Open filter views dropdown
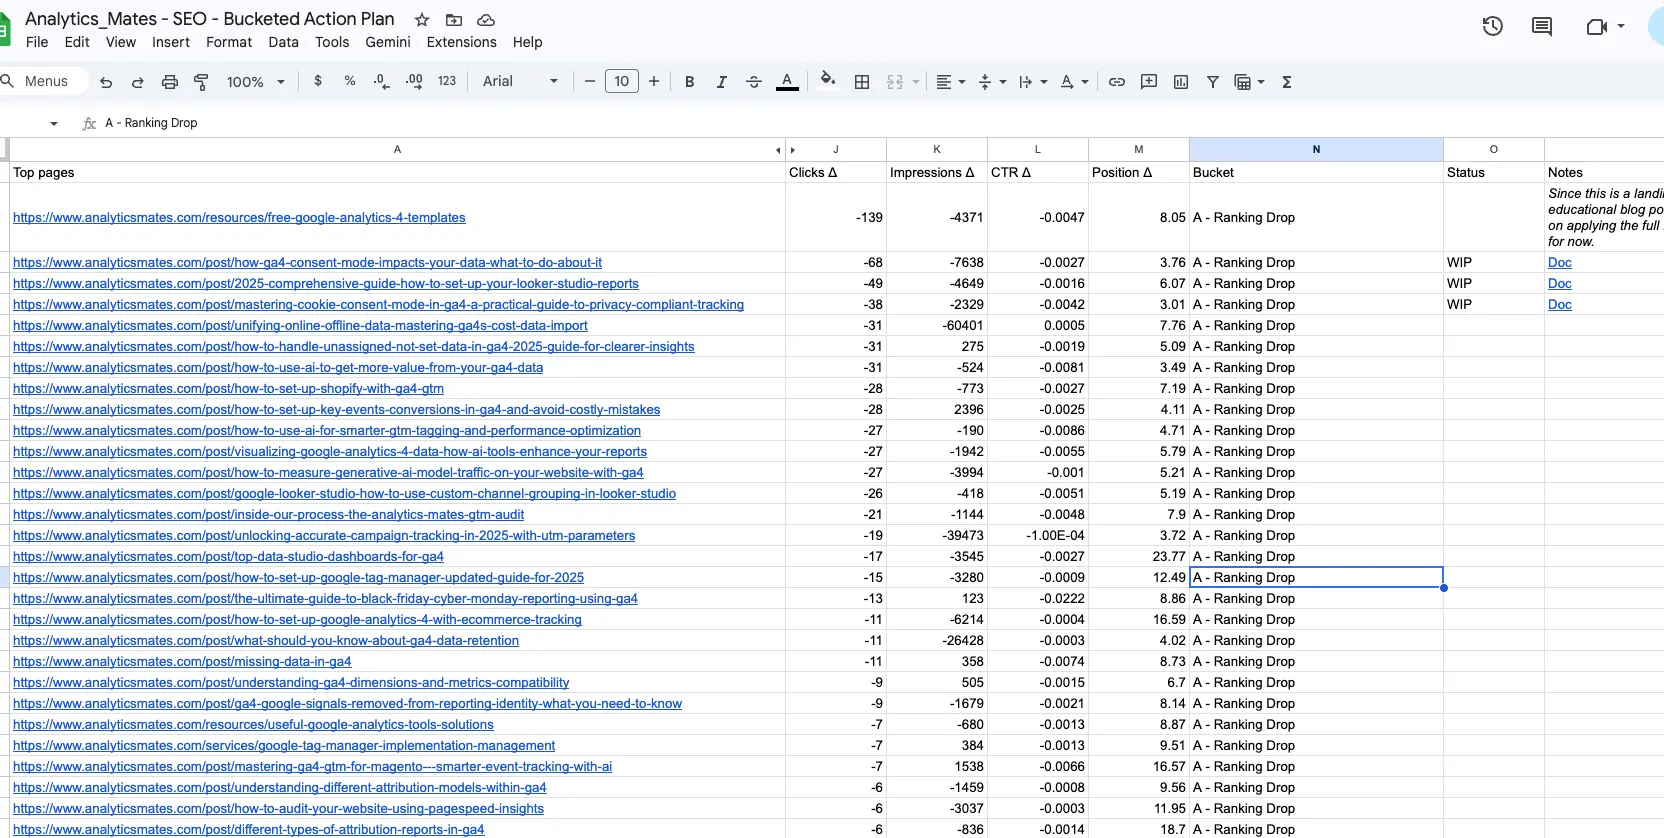The width and height of the screenshot is (1664, 838). (x=1250, y=82)
